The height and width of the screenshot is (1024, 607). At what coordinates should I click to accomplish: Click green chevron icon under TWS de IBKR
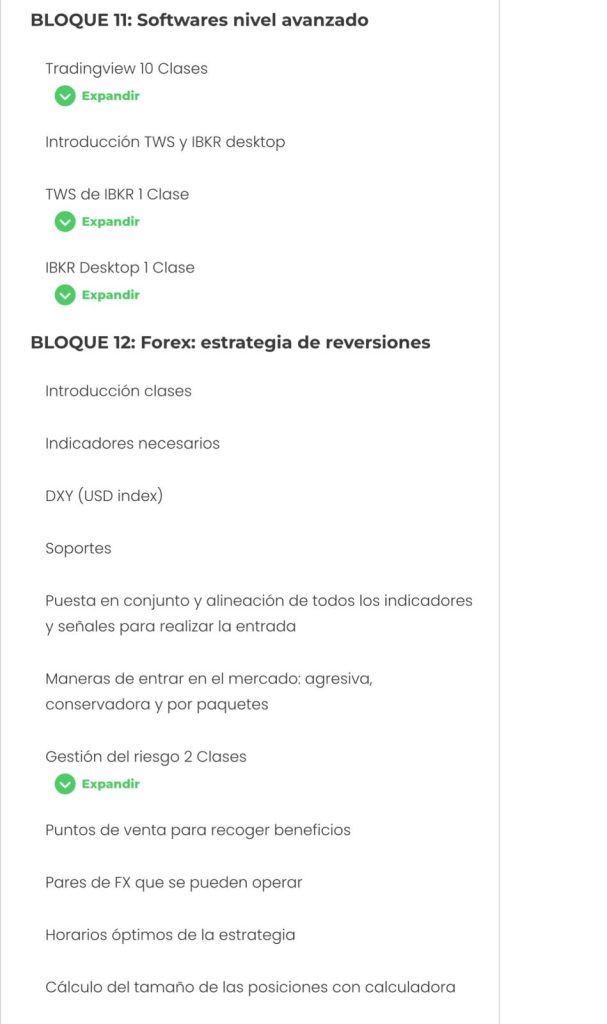click(x=65, y=222)
